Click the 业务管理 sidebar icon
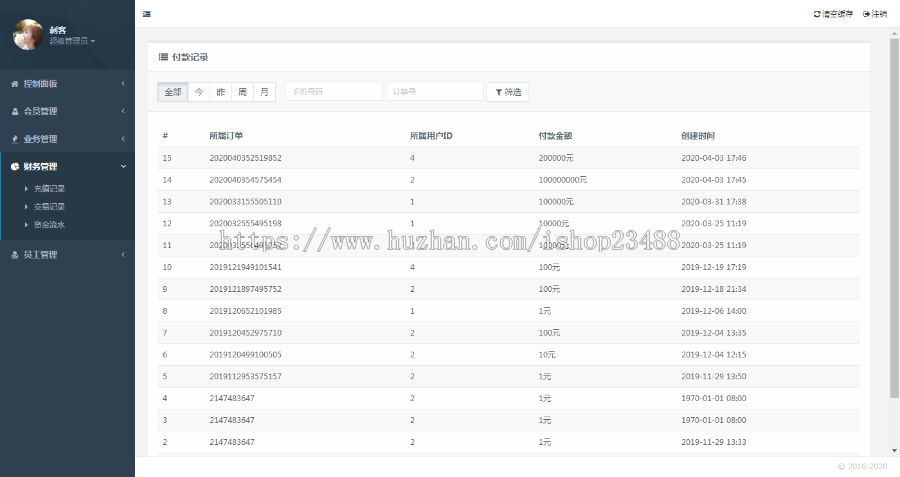This screenshot has width=900, height=477. tap(15, 139)
